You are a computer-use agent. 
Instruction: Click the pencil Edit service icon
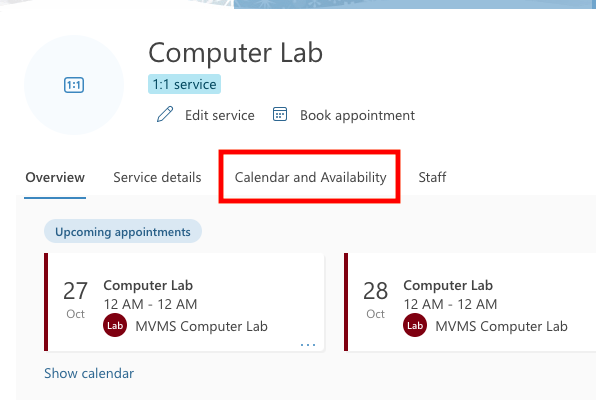165,114
